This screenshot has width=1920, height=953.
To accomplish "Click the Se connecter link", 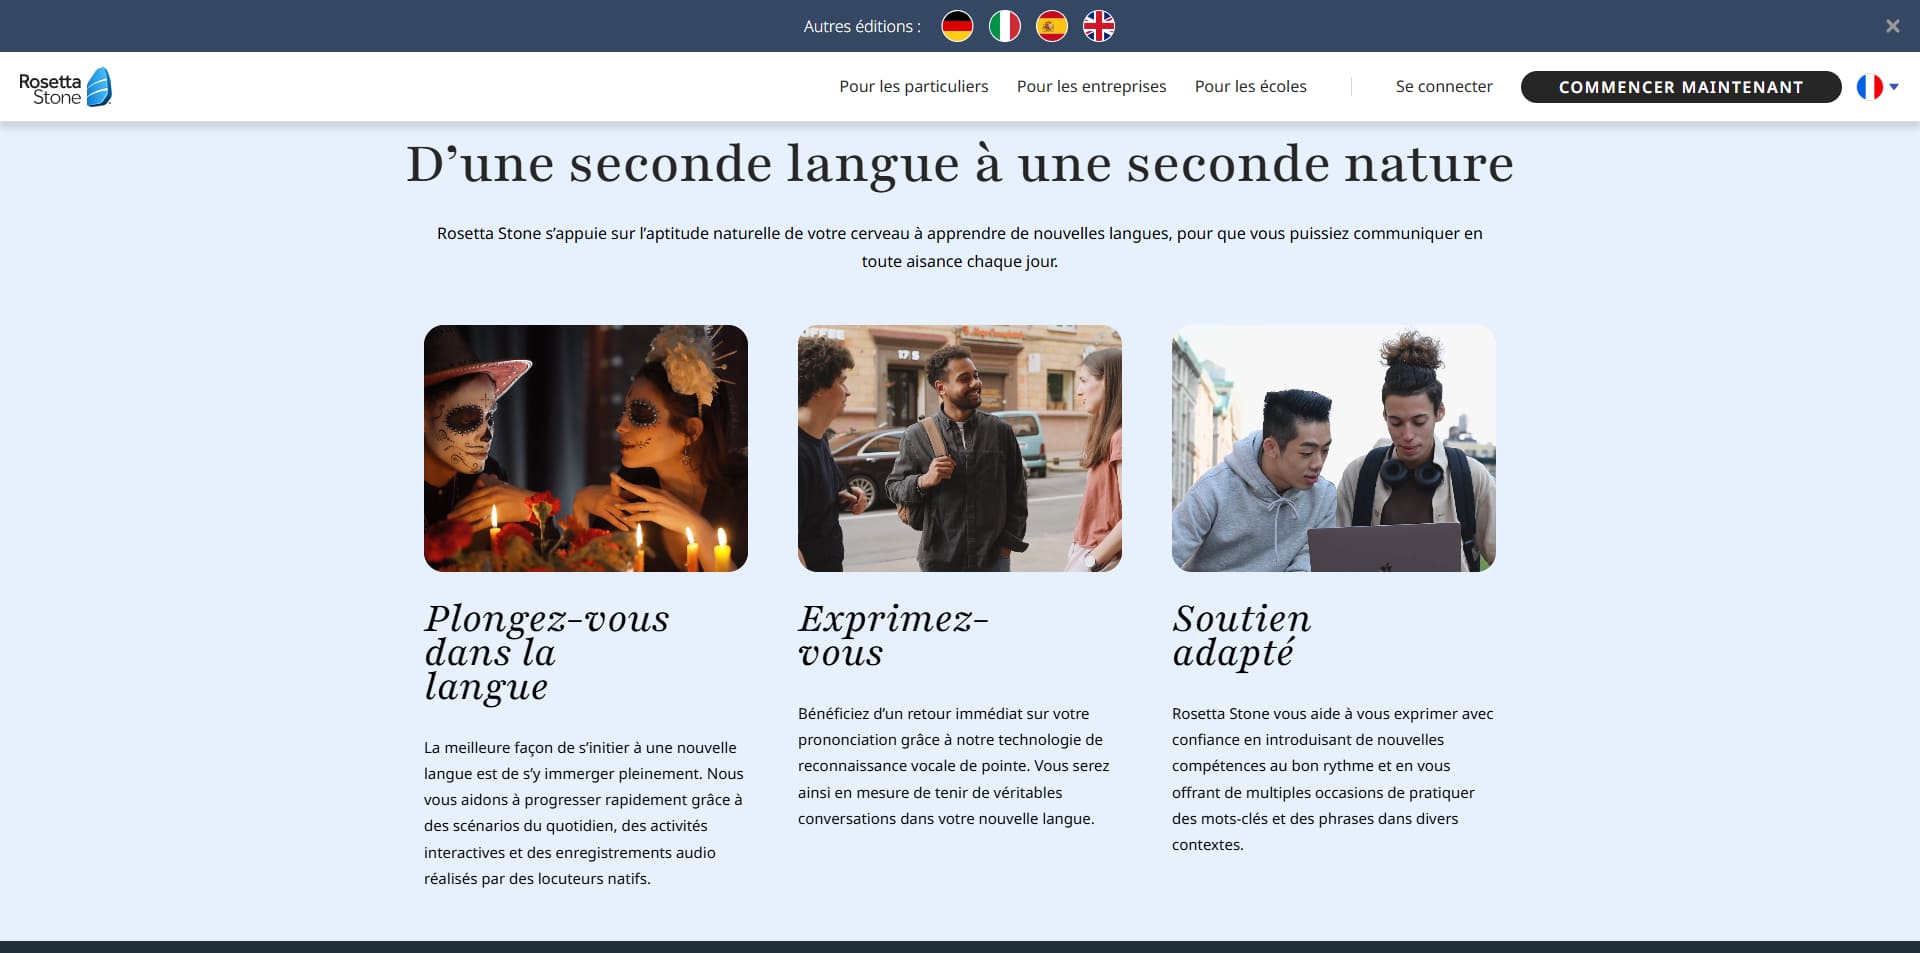I will pos(1443,87).
